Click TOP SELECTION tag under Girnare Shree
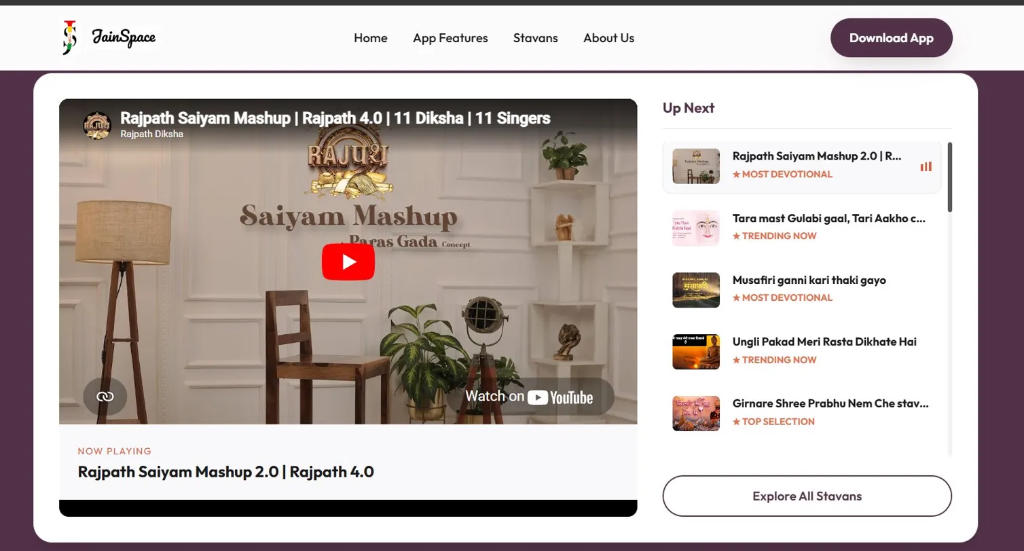Image resolution: width=1024 pixels, height=551 pixels. pyautogui.click(x=774, y=422)
